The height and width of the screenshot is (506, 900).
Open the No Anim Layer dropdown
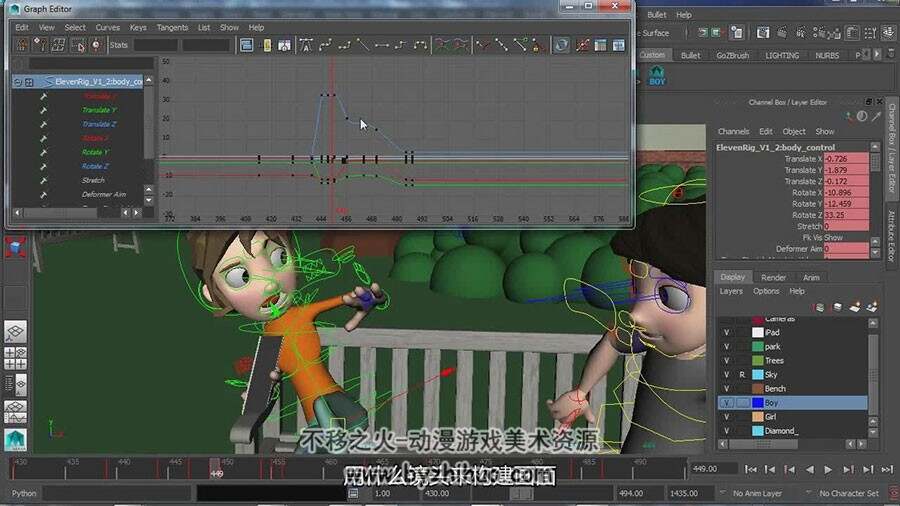pos(753,493)
